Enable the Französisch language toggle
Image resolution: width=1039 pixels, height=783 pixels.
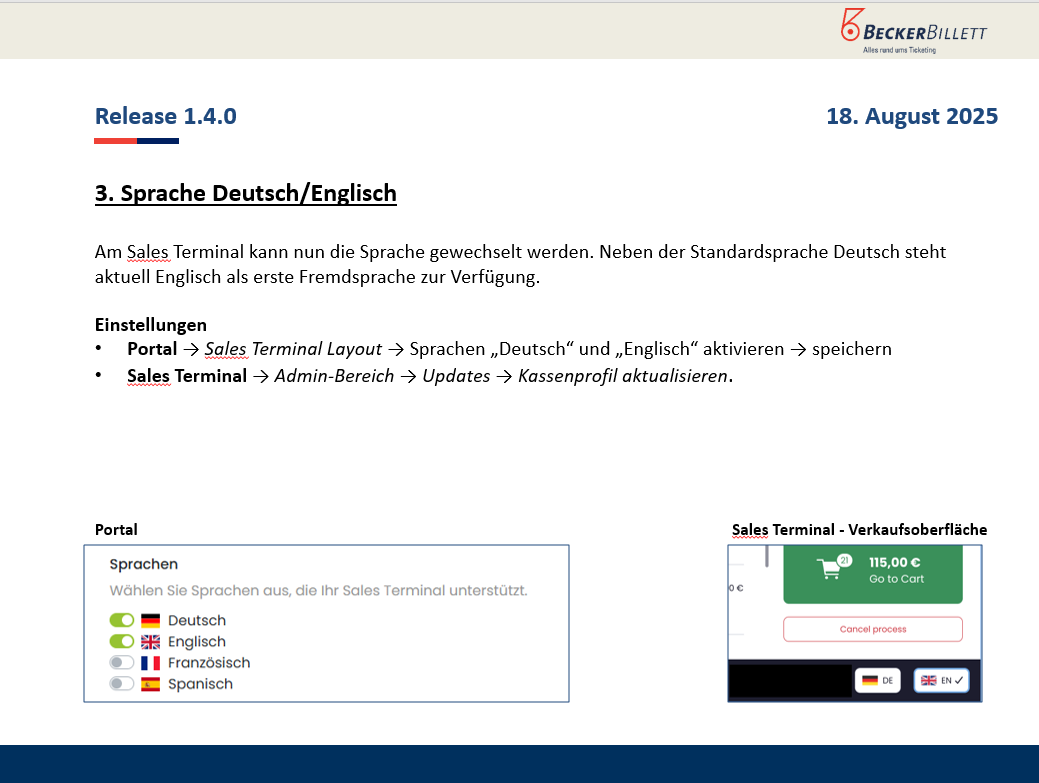point(122,662)
